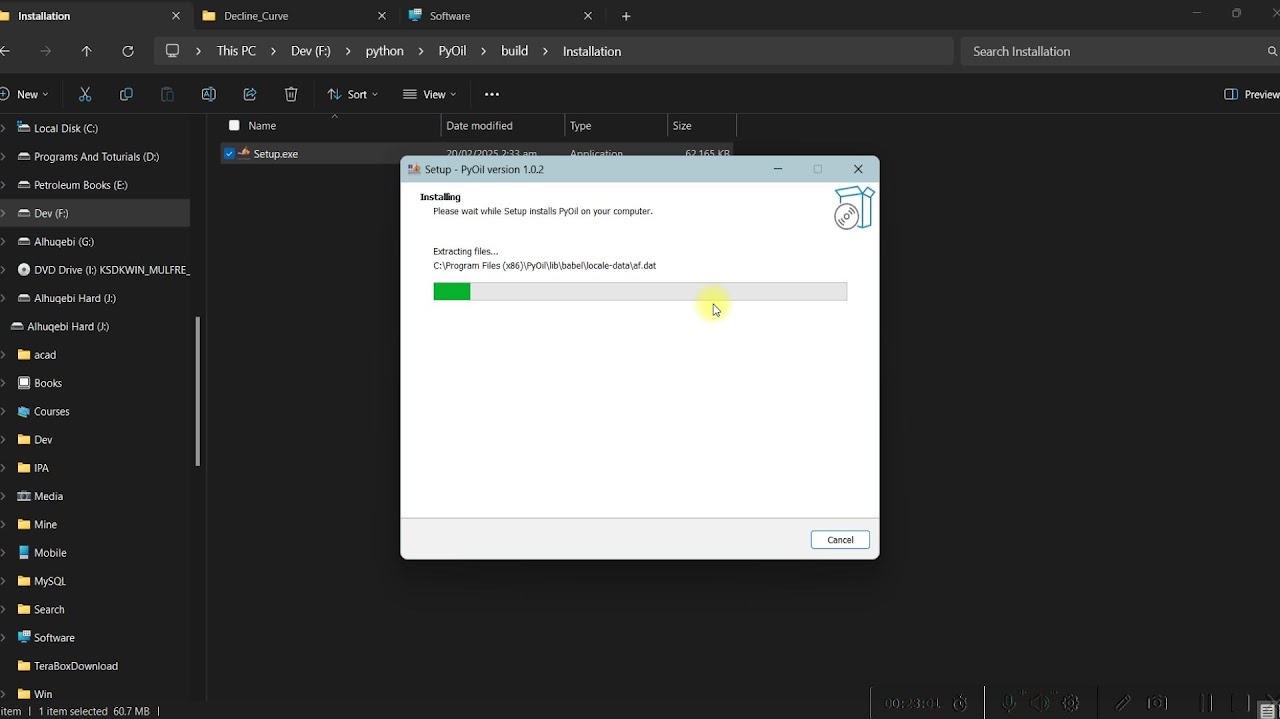The image size is (1280, 719).
Task: Close the Decline_Curve tab
Action: pyautogui.click(x=382, y=16)
